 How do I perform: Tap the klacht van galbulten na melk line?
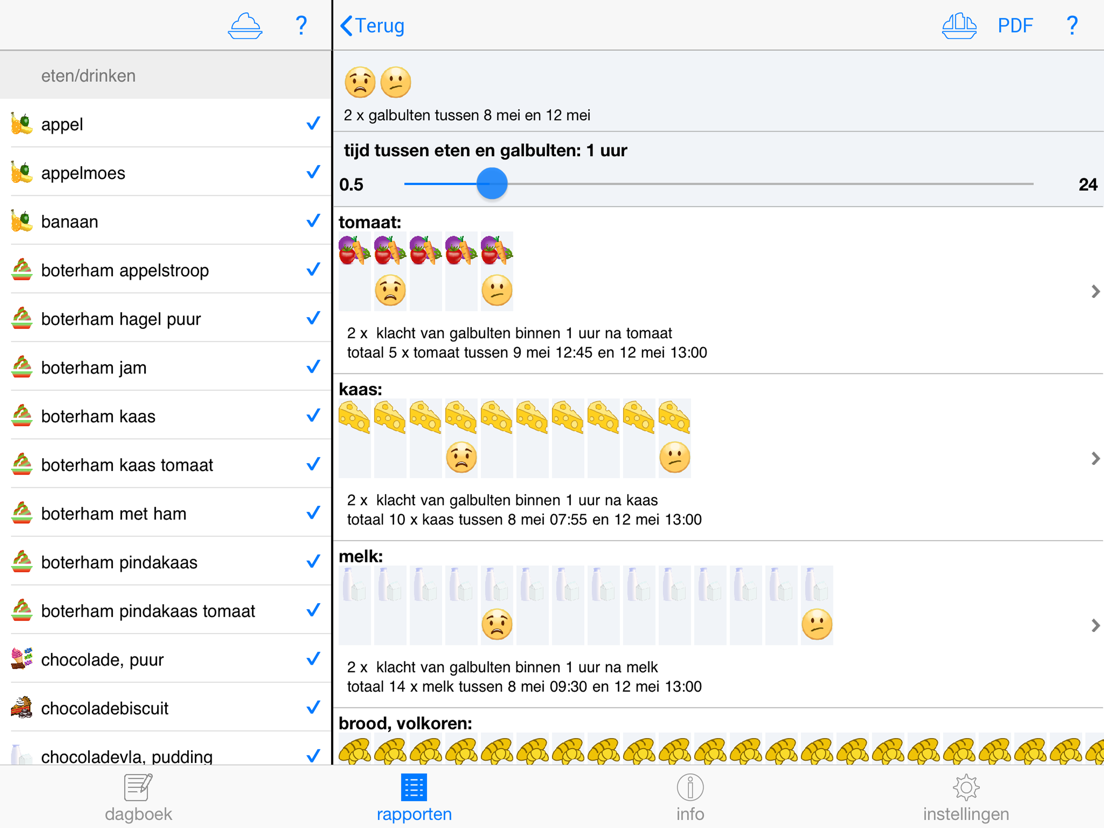point(502,667)
